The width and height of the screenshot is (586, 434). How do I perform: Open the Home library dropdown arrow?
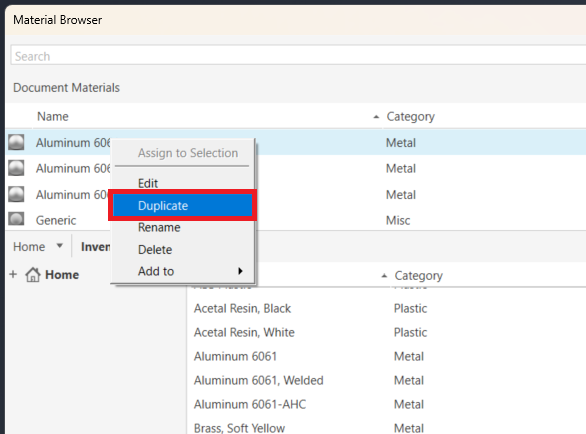coord(59,246)
